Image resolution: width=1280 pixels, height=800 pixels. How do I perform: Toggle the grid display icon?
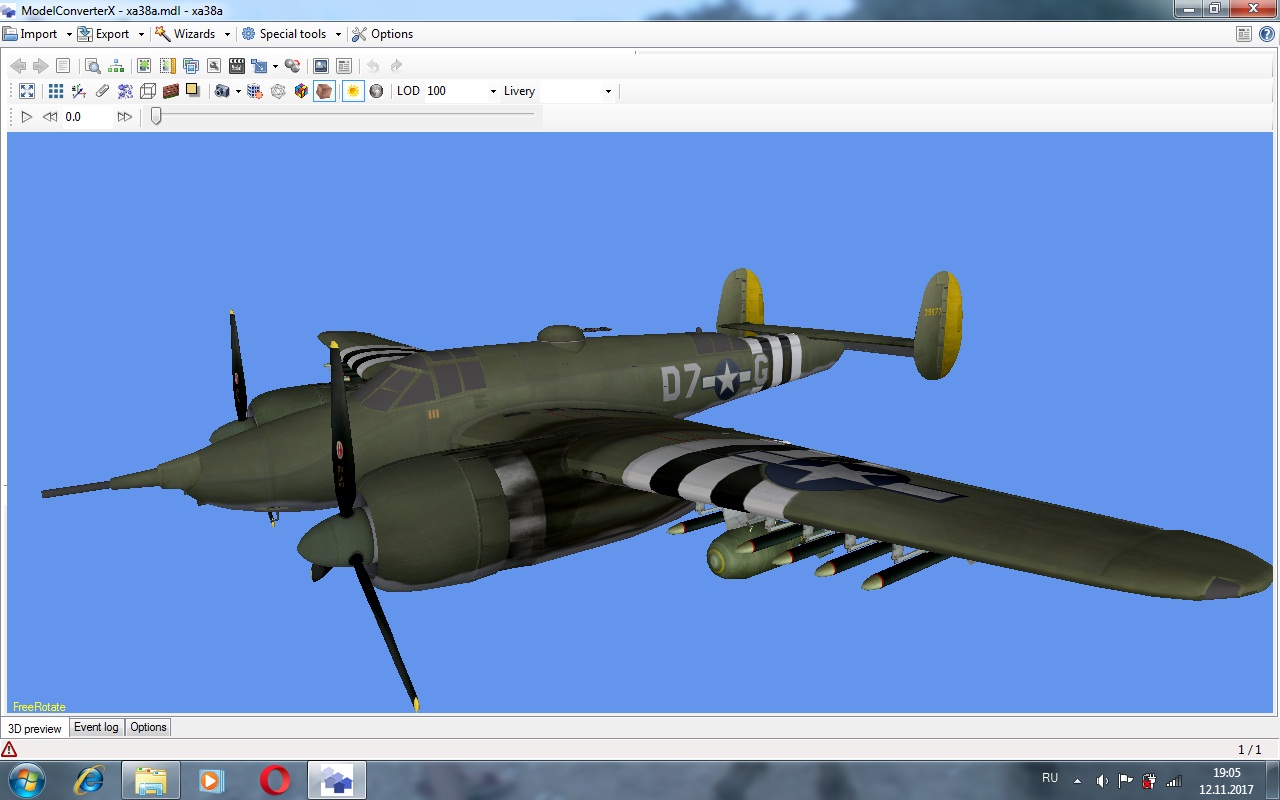(56, 91)
